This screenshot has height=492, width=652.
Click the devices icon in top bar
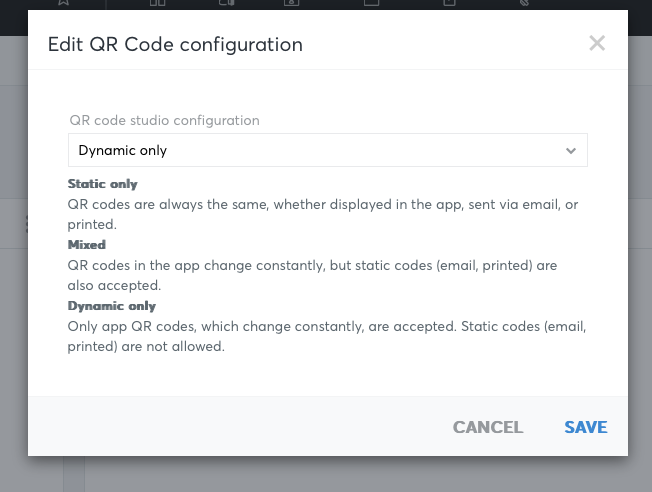pyautogui.click(x=227, y=2)
